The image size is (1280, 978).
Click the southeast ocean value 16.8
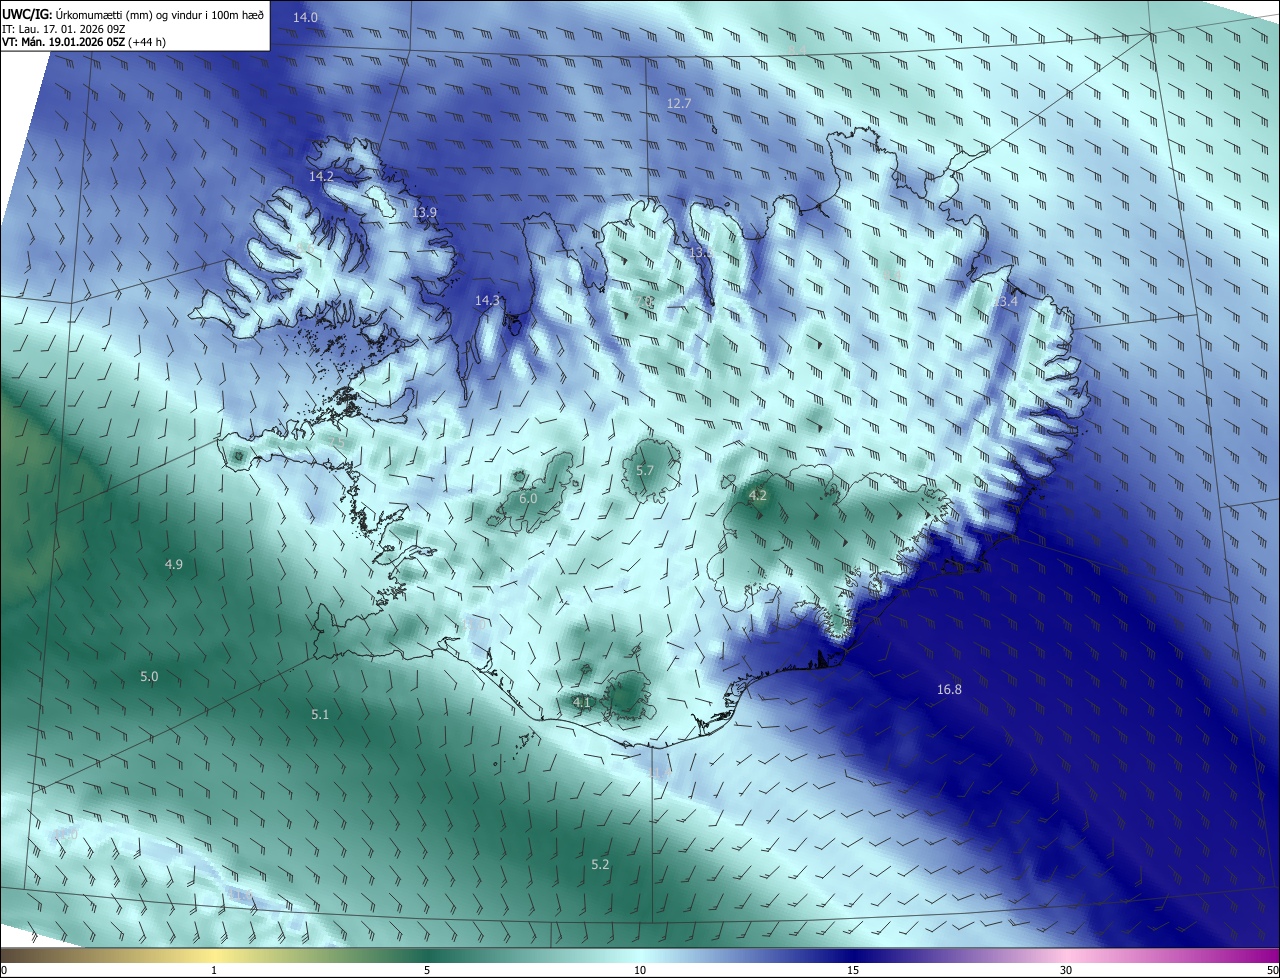[x=949, y=690]
